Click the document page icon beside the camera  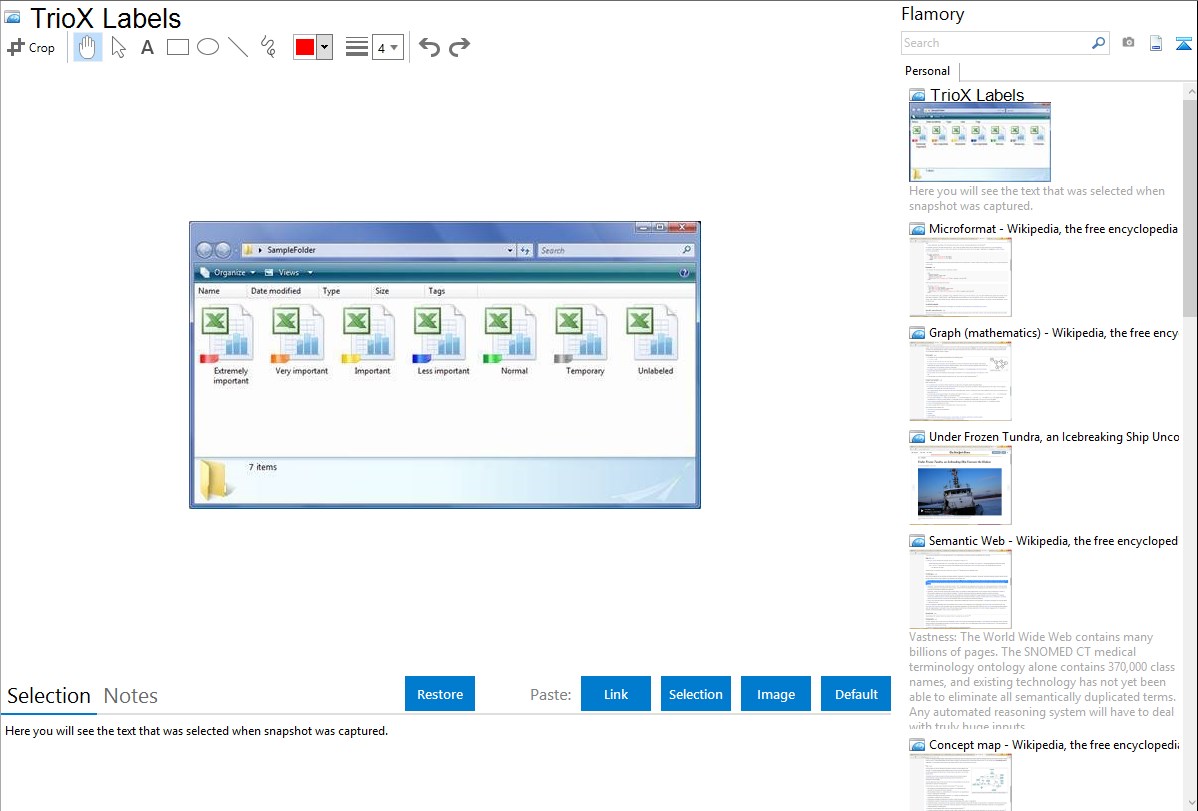[1156, 43]
